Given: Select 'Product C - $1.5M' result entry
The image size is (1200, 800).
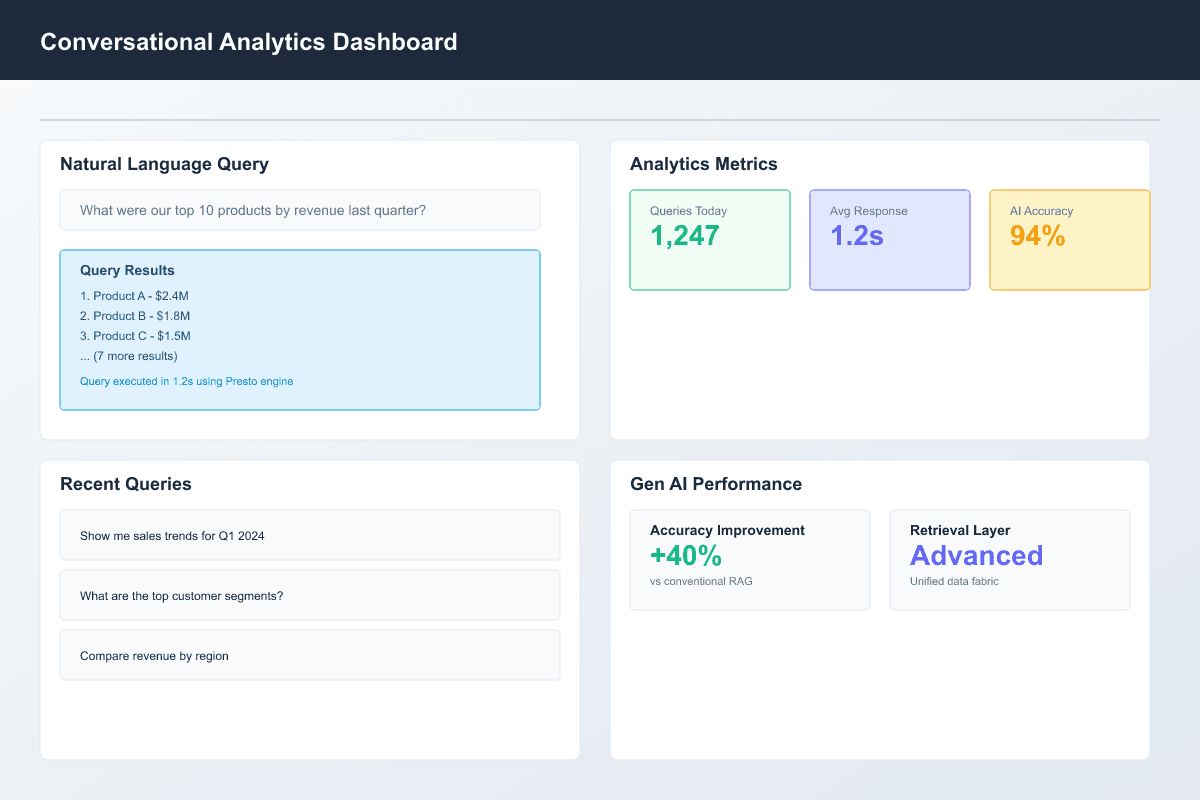Looking at the screenshot, I should [x=135, y=335].
